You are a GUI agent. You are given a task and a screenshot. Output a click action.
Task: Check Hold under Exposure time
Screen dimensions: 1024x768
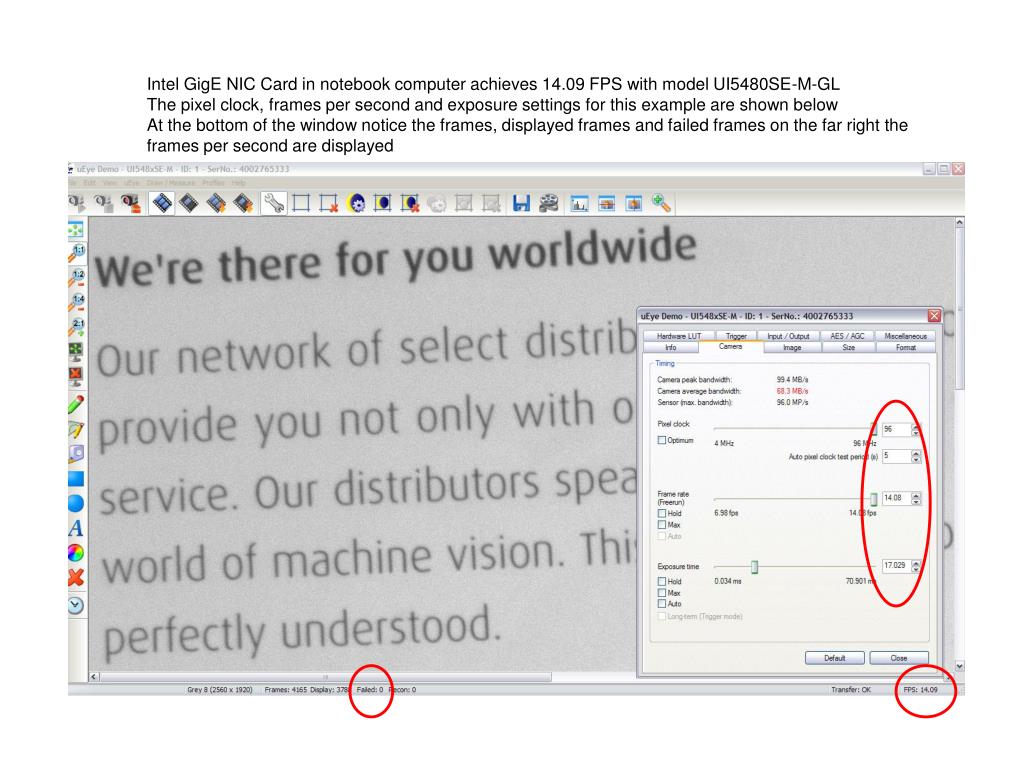pyautogui.click(x=662, y=581)
